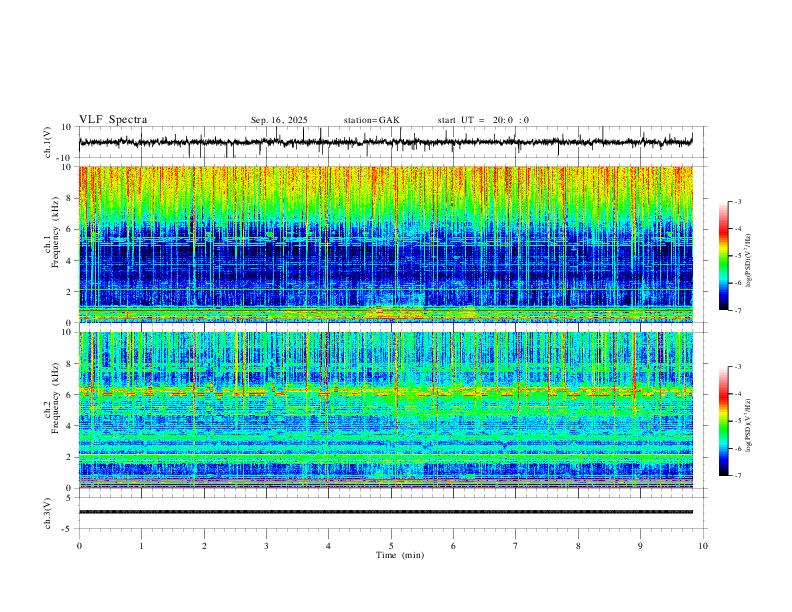Image resolution: width=792 pixels, height=612 pixels.
Task: Click the ch.2 colorbar log(PSD) label
Action: coord(749,426)
